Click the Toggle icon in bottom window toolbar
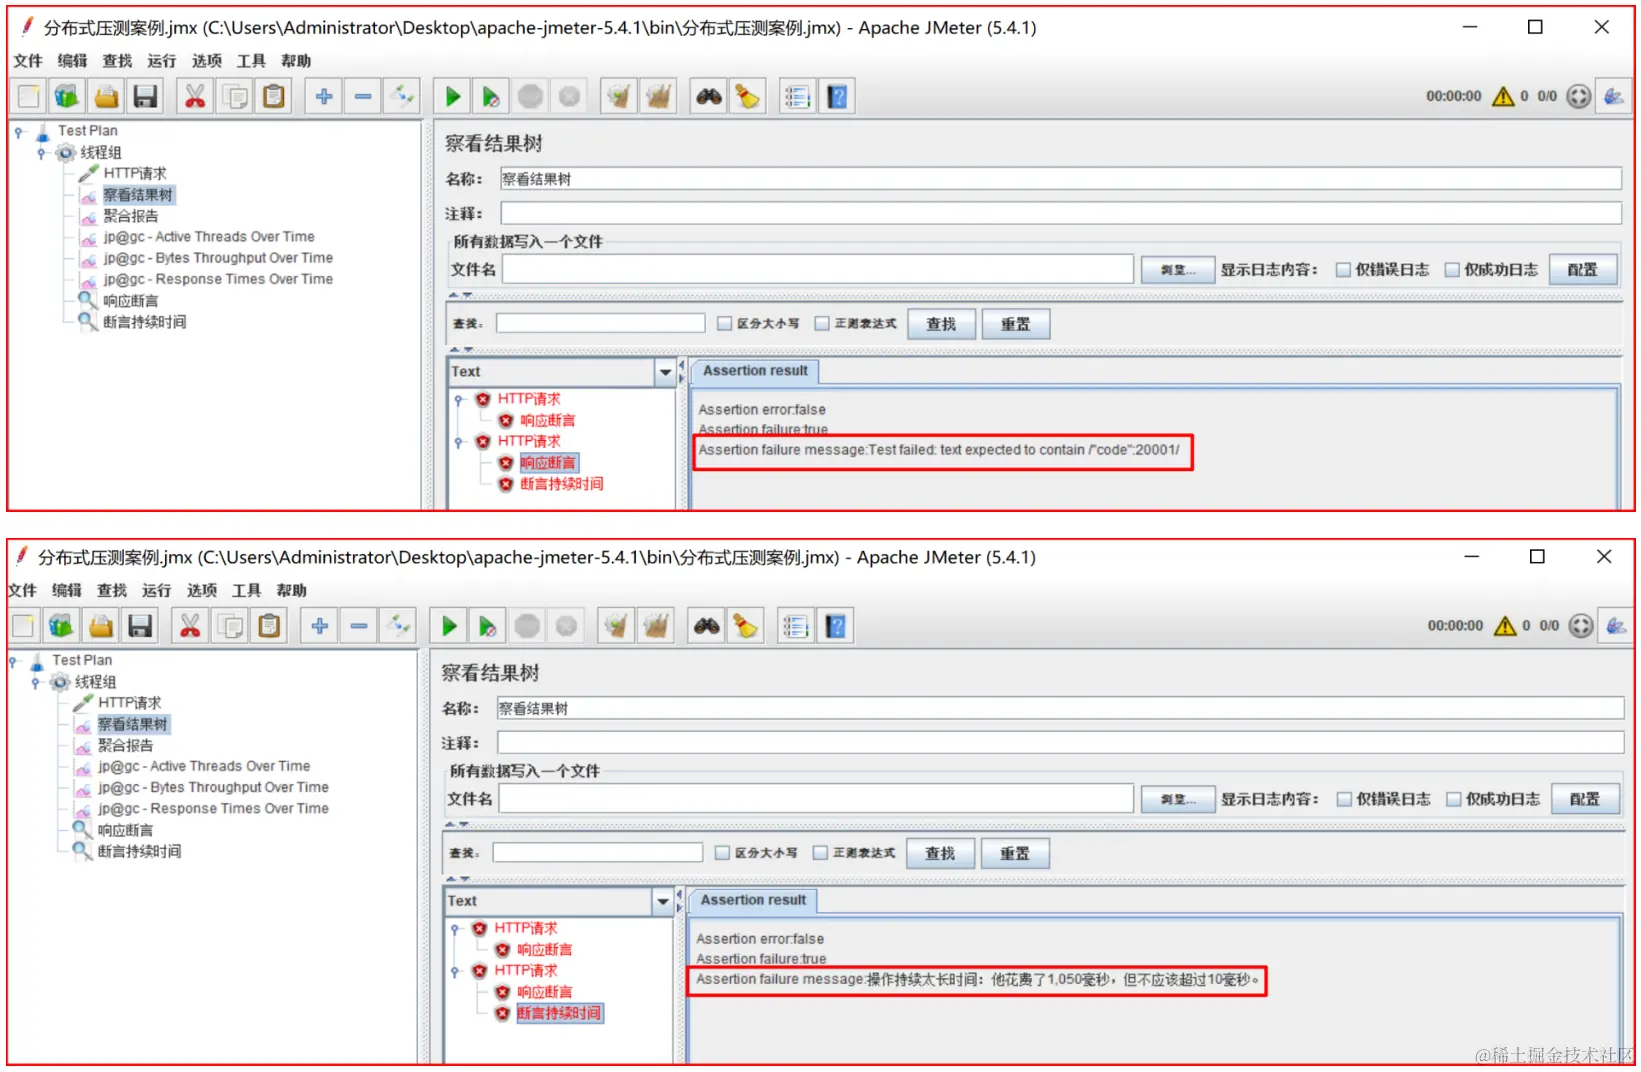The image size is (1641, 1072). [x=398, y=626]
